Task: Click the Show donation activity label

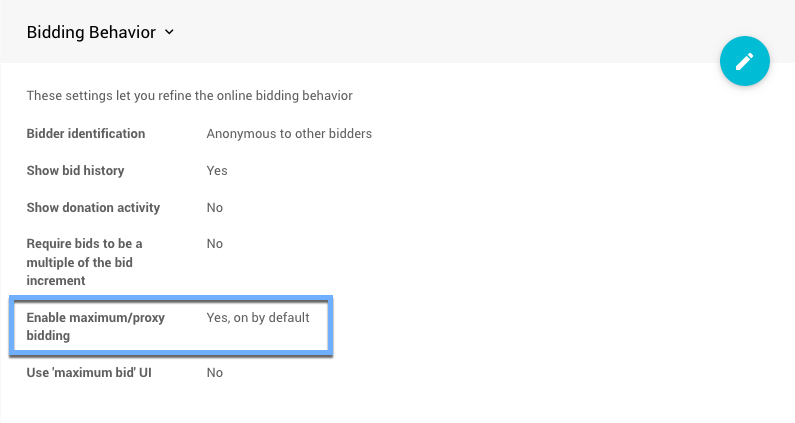Action: pos(93,207)
